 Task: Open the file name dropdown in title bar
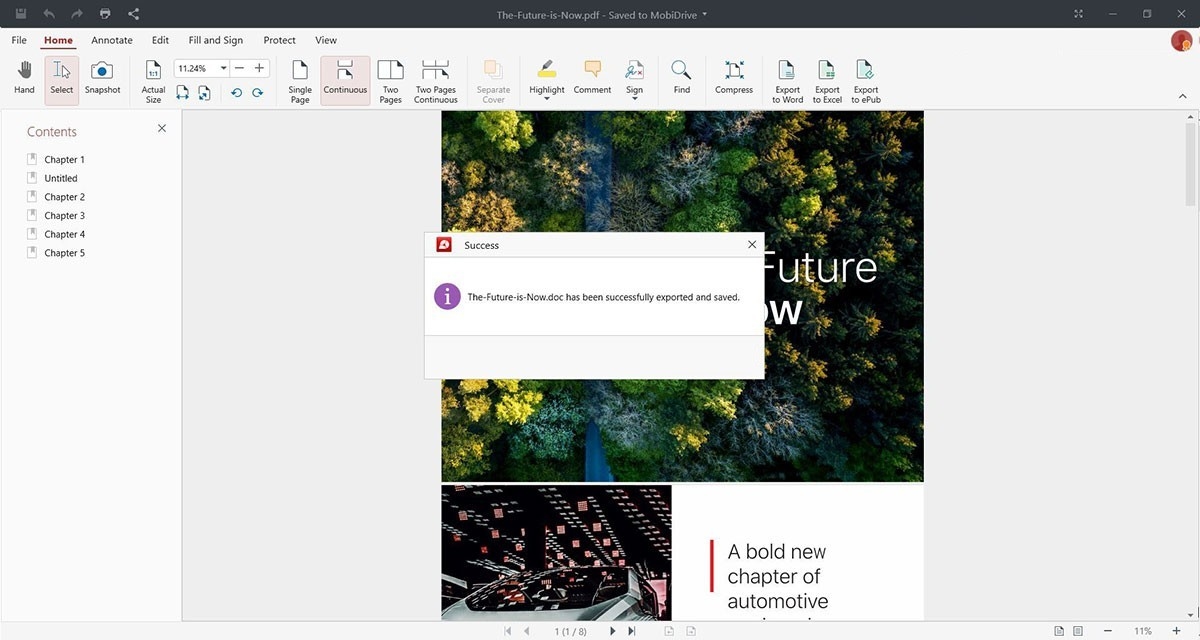705,14
